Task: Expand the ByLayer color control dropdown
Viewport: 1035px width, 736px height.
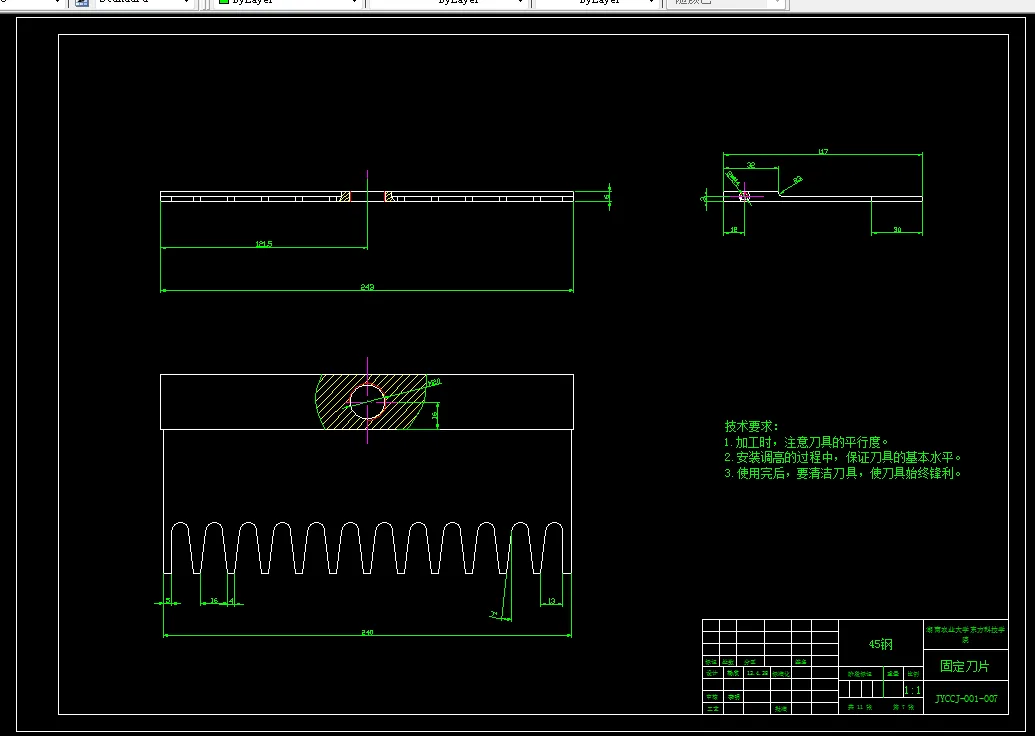Action: [x=354, y=3]
